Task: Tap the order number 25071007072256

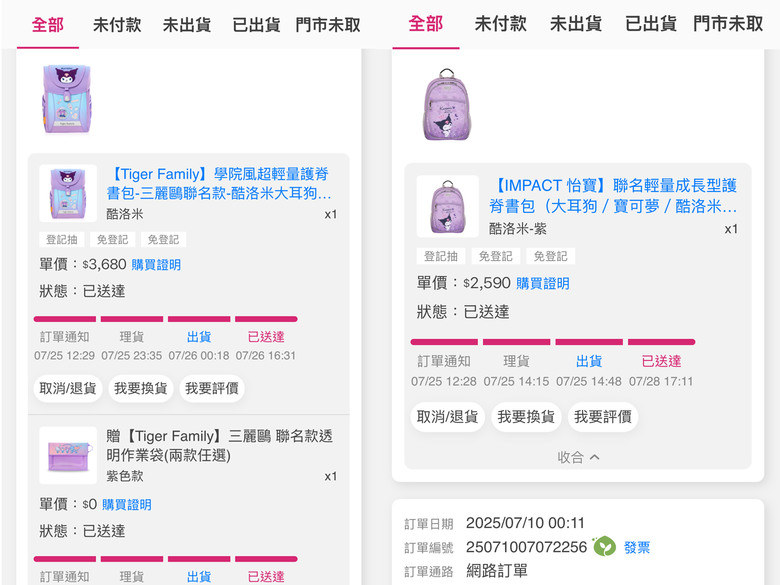Action: [x=526, y=547]
